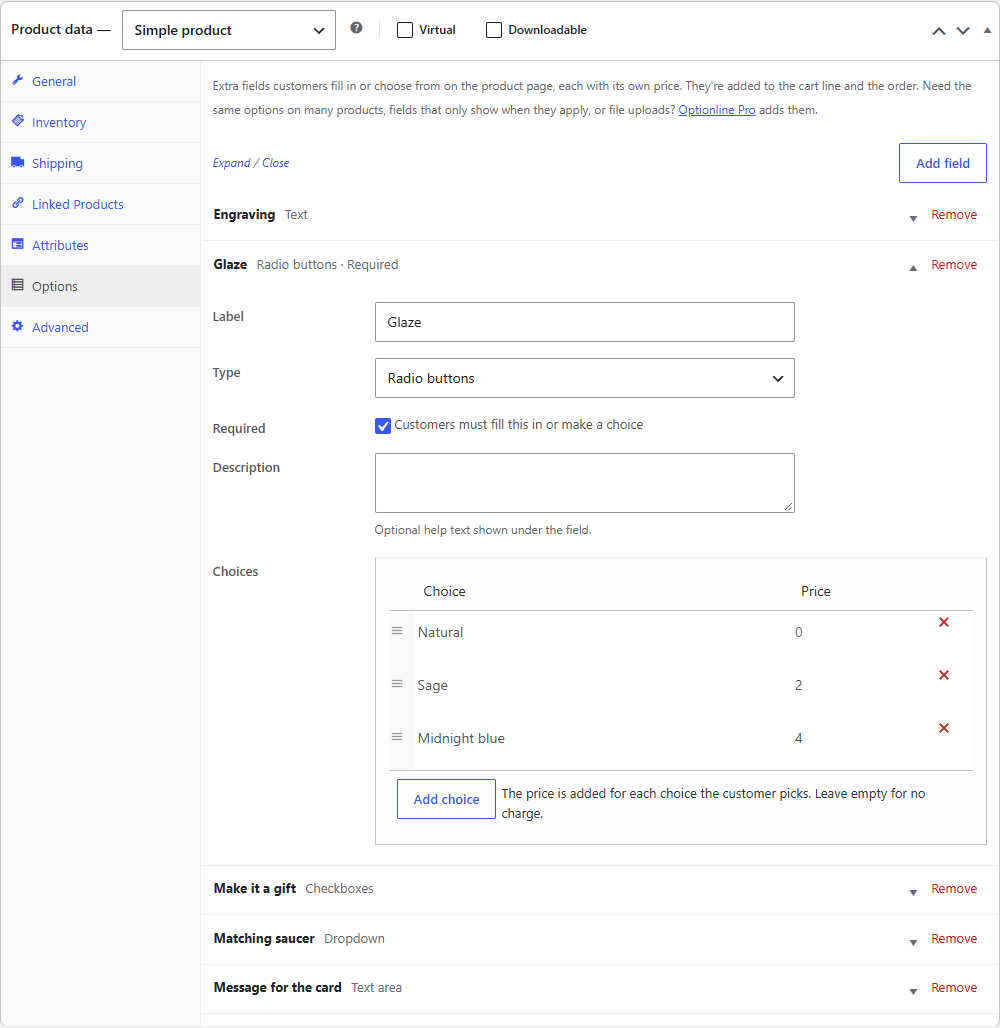
Task: Click the General wrench icon
Action: tap(18, 80)
